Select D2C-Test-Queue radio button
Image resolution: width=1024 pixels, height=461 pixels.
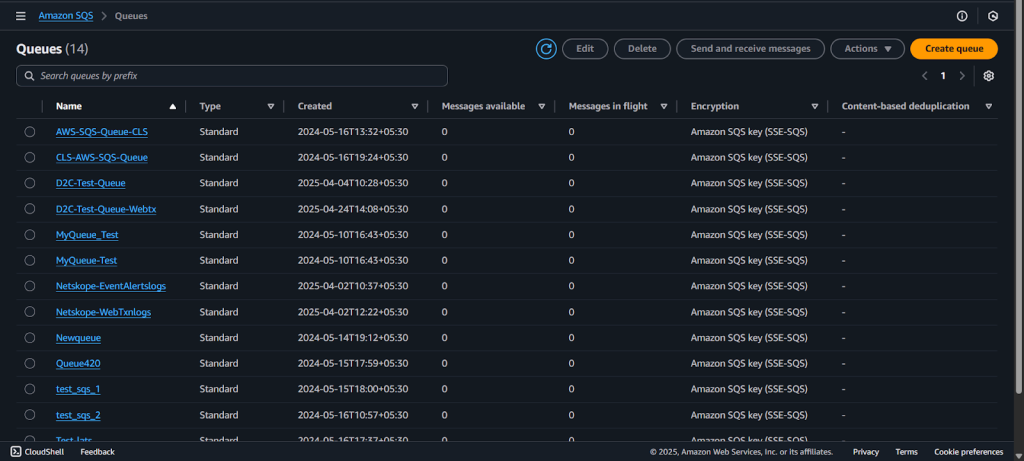point(30,183)
